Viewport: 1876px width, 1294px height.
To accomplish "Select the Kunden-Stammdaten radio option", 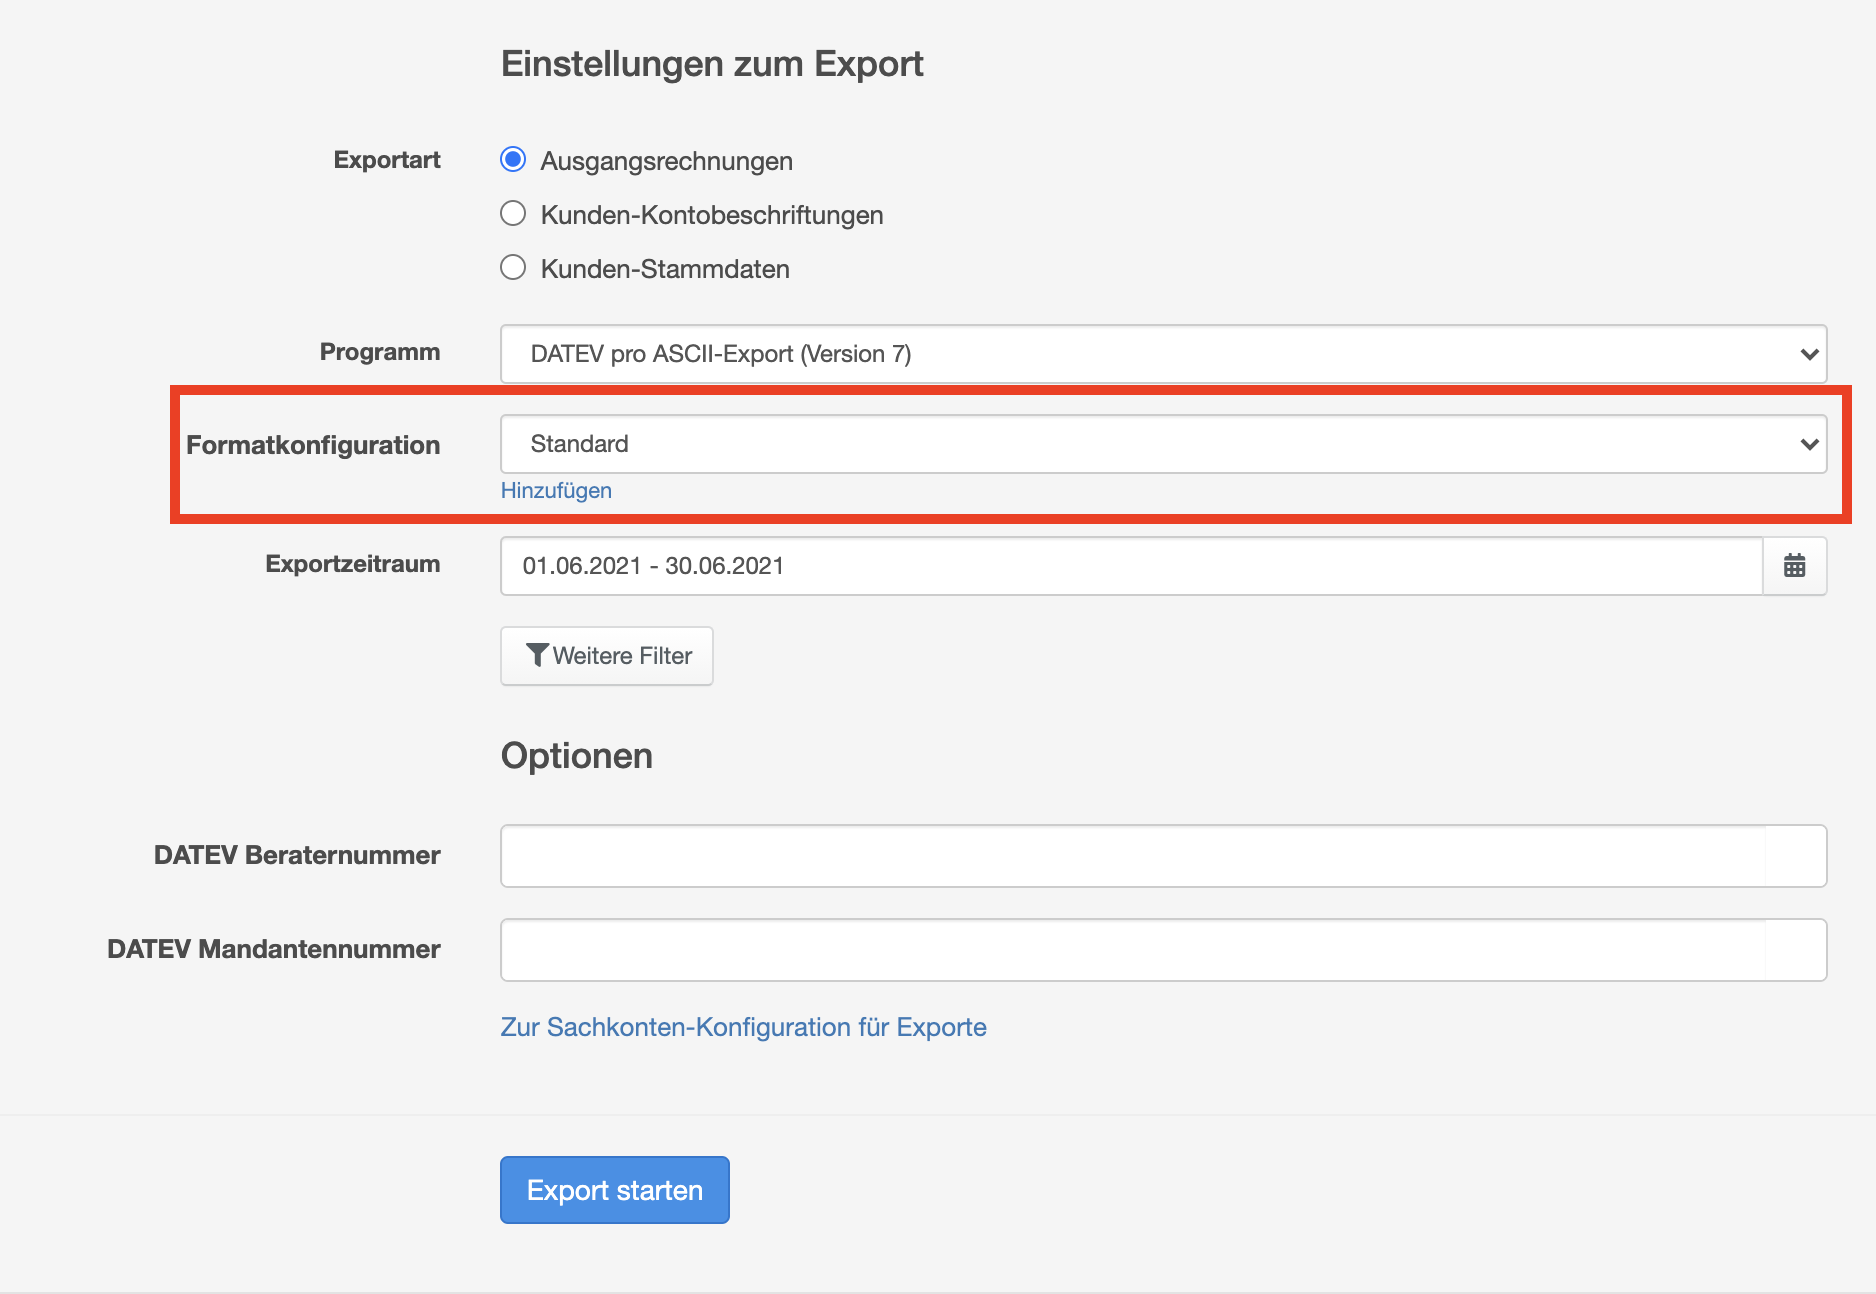I will [513, 268].
